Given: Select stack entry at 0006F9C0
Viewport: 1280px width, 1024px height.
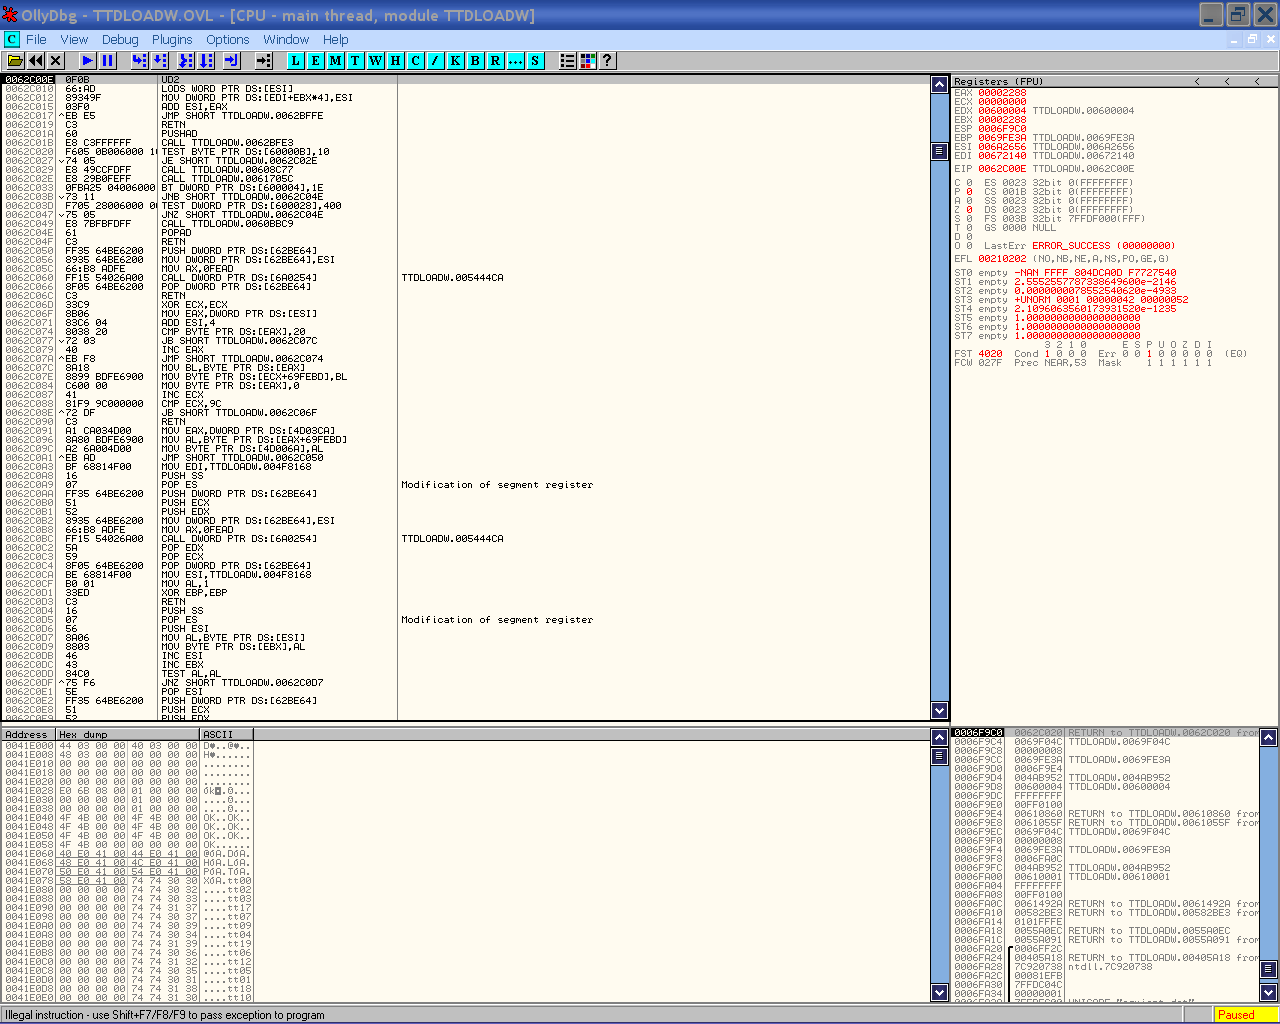Looking at the screenshot, I should 1105,733.
